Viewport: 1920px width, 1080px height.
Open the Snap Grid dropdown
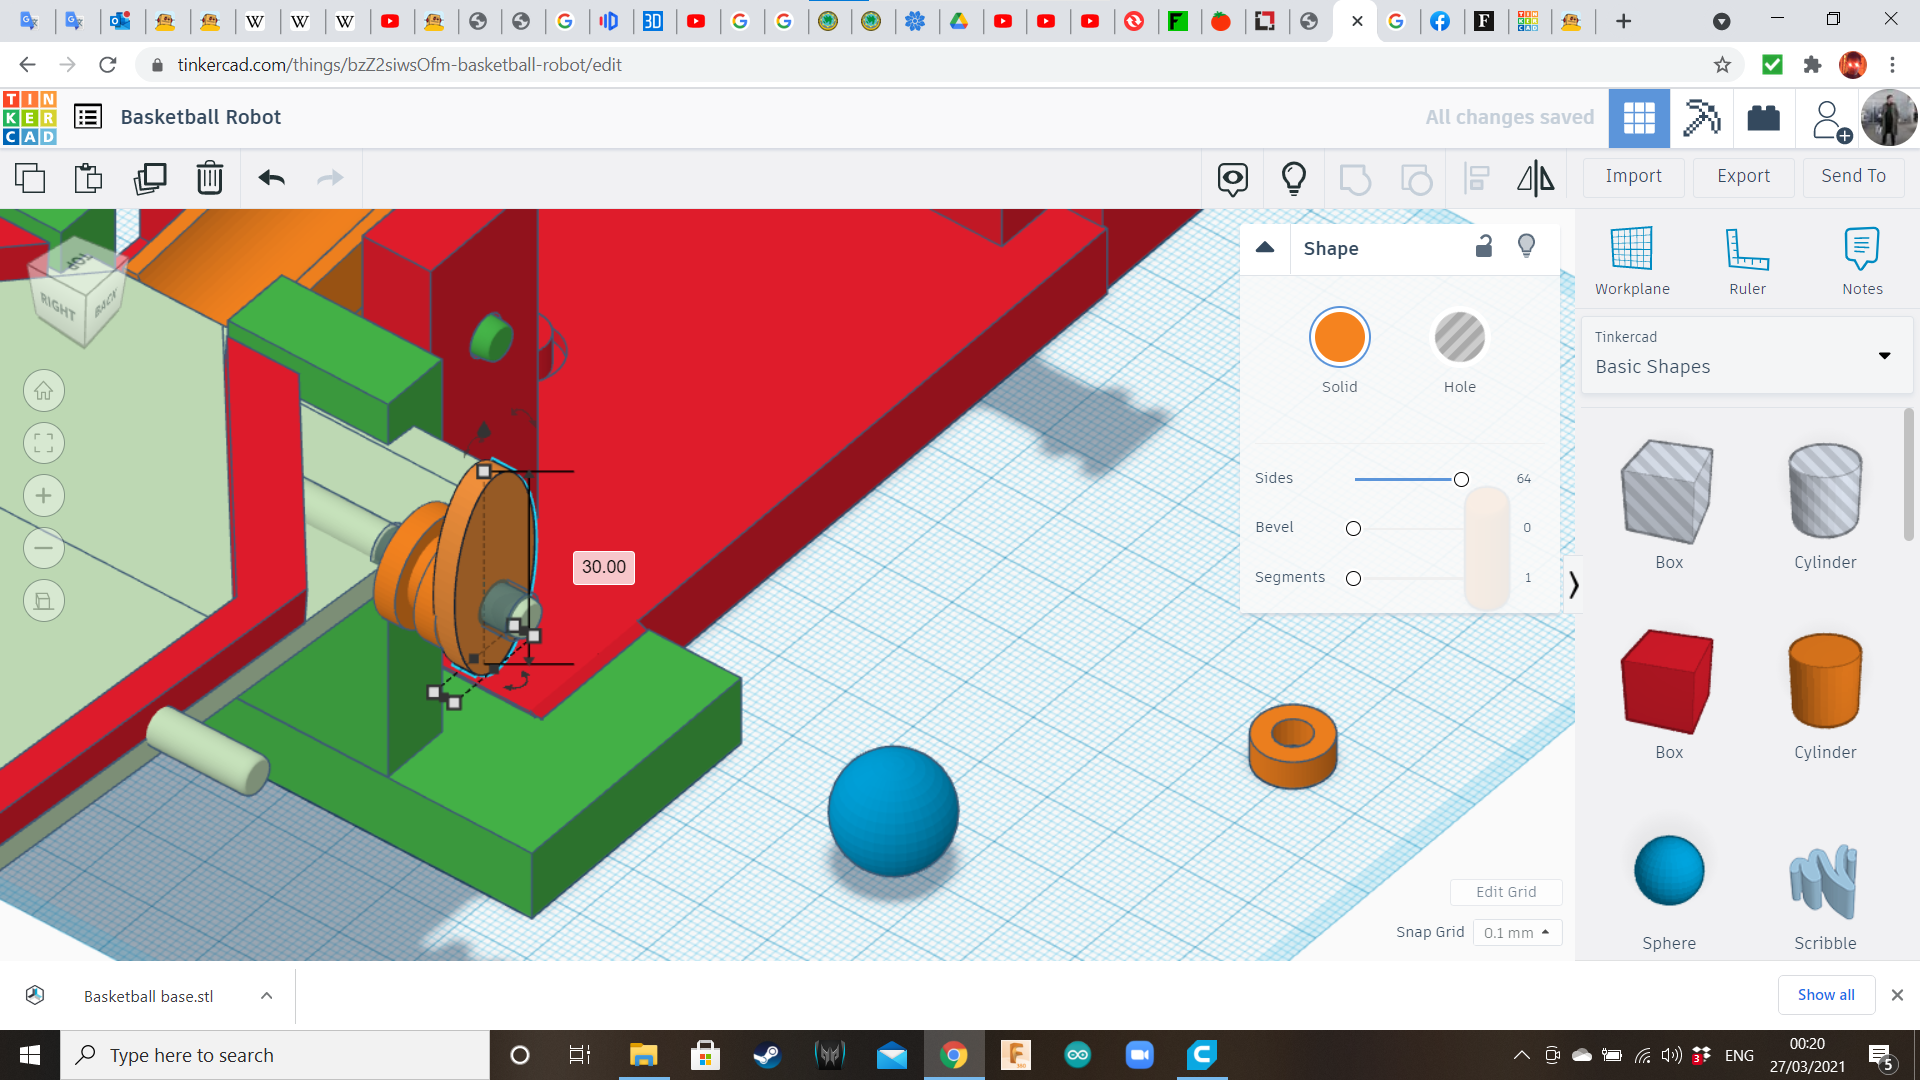point(1516,932)
